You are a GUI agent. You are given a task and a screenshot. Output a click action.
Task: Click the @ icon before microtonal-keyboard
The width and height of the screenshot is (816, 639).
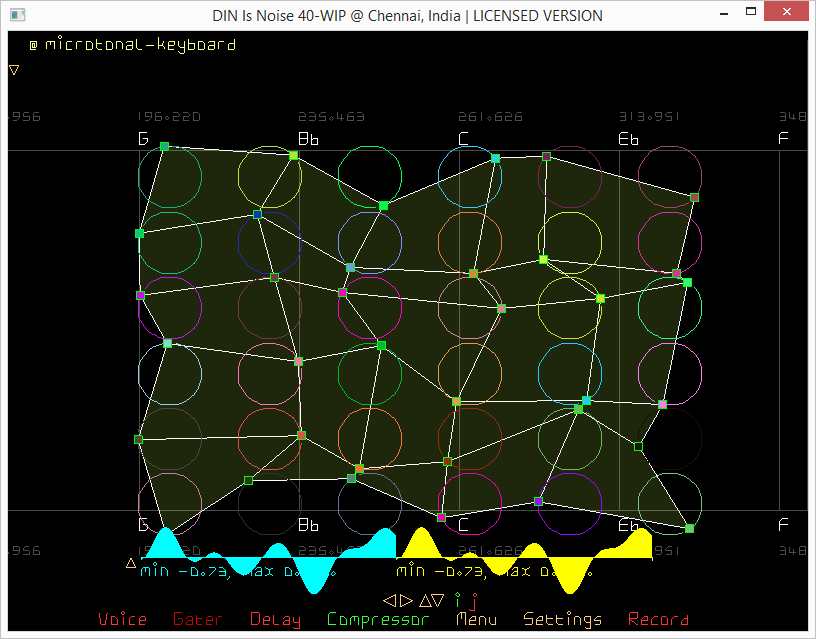coord(33,45)
